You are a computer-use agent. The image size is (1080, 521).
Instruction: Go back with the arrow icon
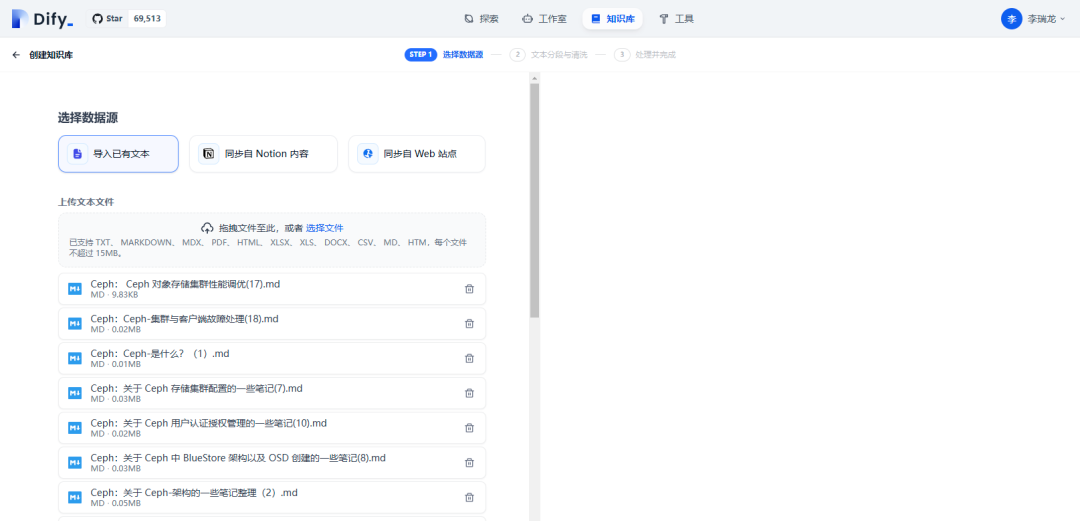pyautogui.click(x=17, y=54)
